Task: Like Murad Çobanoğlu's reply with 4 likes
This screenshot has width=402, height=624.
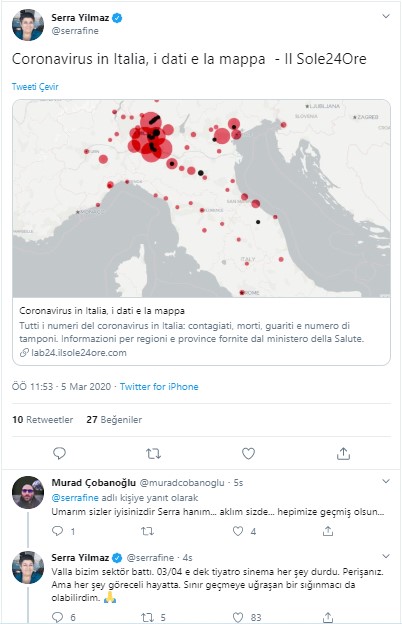Action: coord(238,531)
